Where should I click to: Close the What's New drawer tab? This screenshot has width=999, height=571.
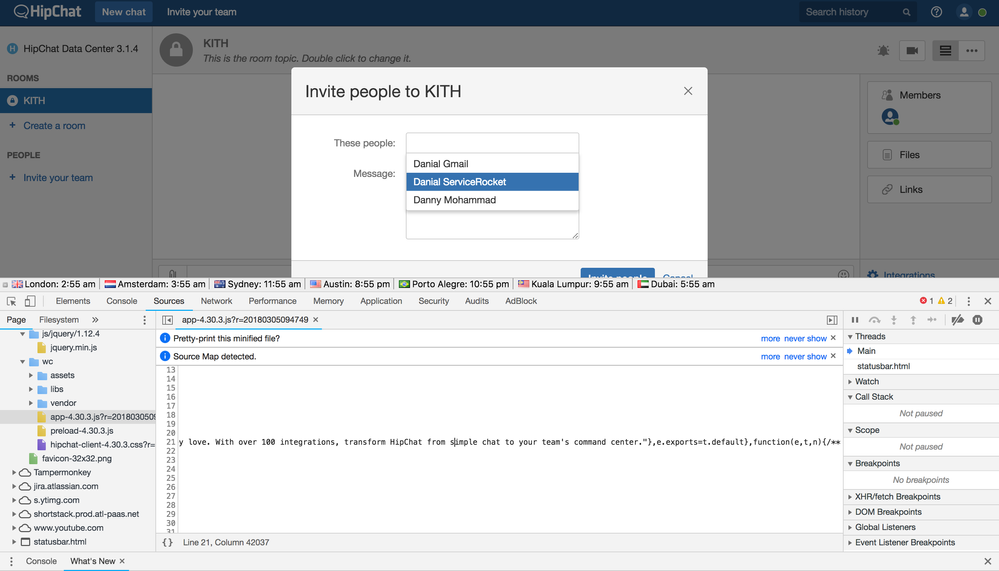coord(122,561)
